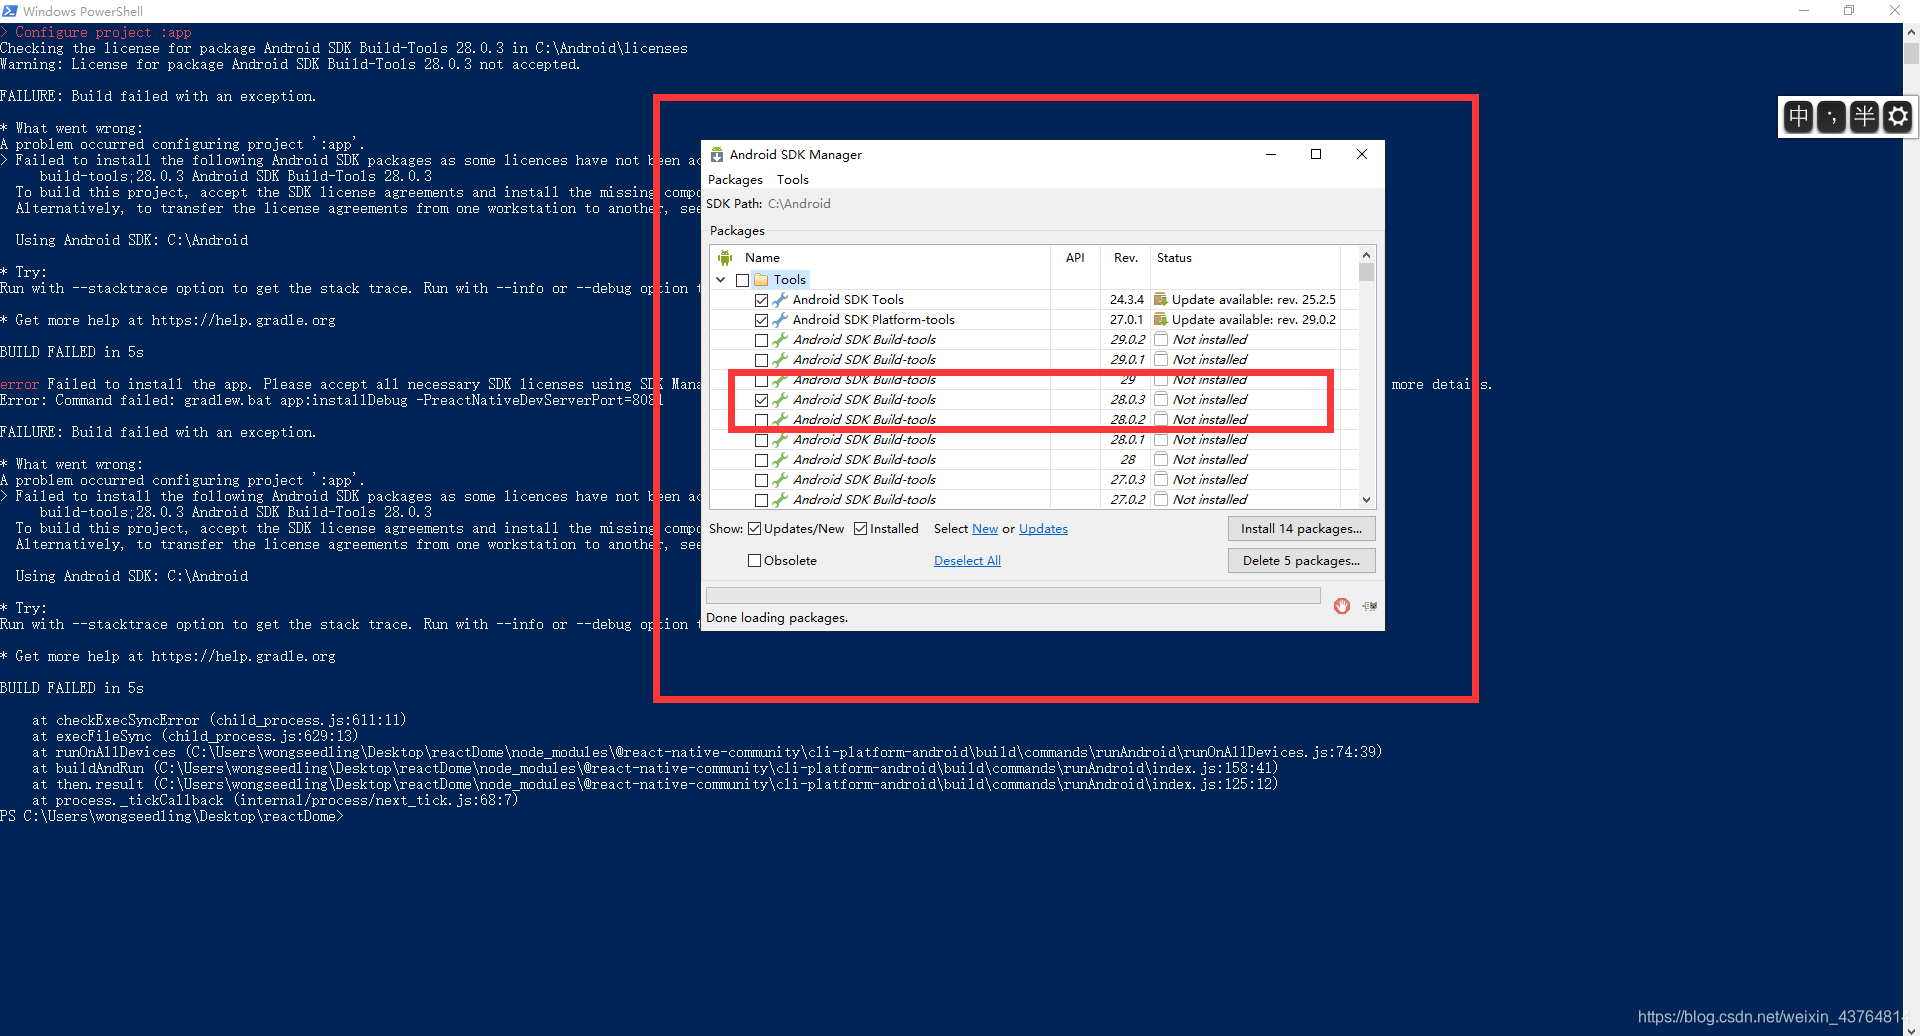Select the Android SDK Platform-tools row
This screenshot has width=1920, height=1036.
point(873,320)
